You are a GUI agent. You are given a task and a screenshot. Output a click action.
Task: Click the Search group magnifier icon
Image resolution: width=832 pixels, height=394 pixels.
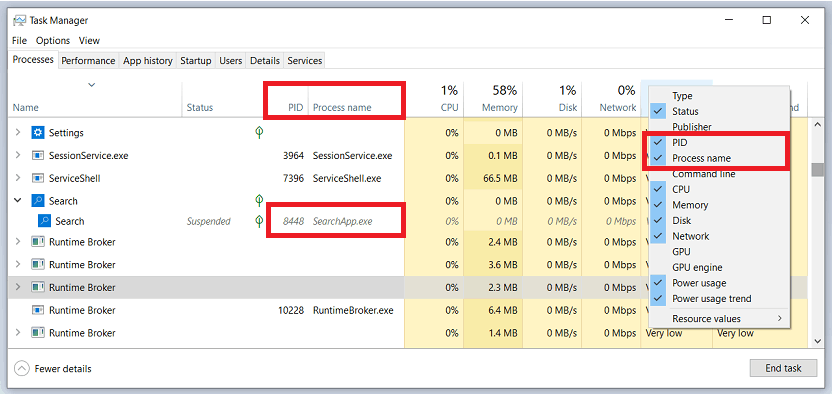38,201
